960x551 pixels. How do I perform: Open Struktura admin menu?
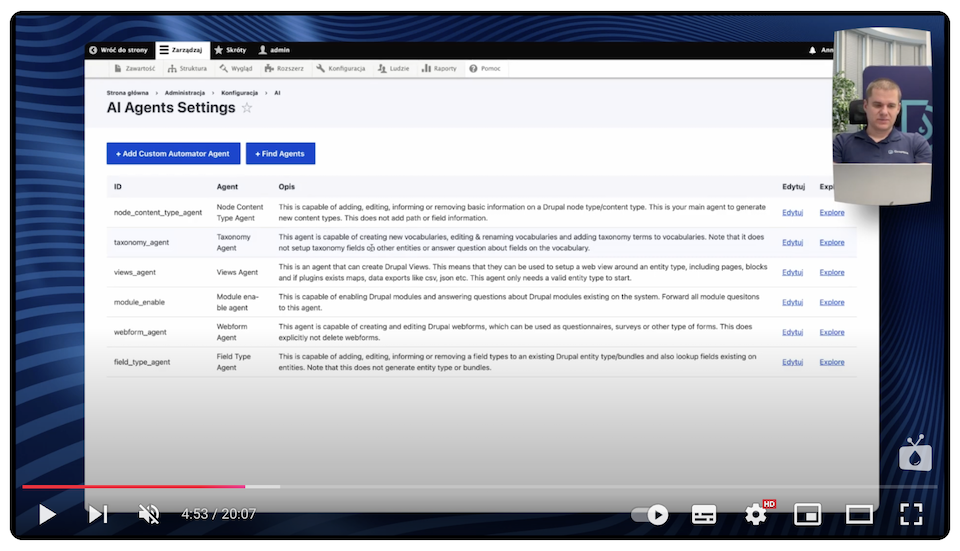[x=187, y=69]
